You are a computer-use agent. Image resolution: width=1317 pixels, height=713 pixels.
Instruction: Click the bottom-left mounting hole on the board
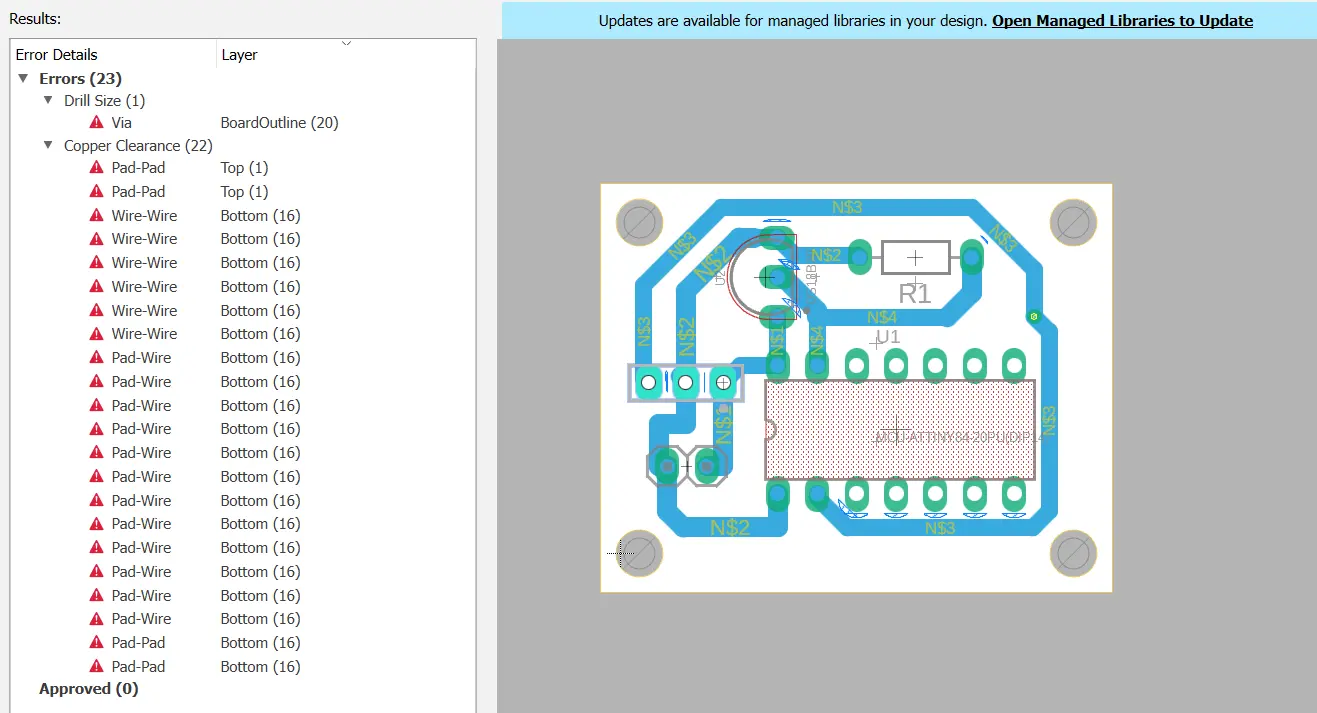tap(639, 553)
